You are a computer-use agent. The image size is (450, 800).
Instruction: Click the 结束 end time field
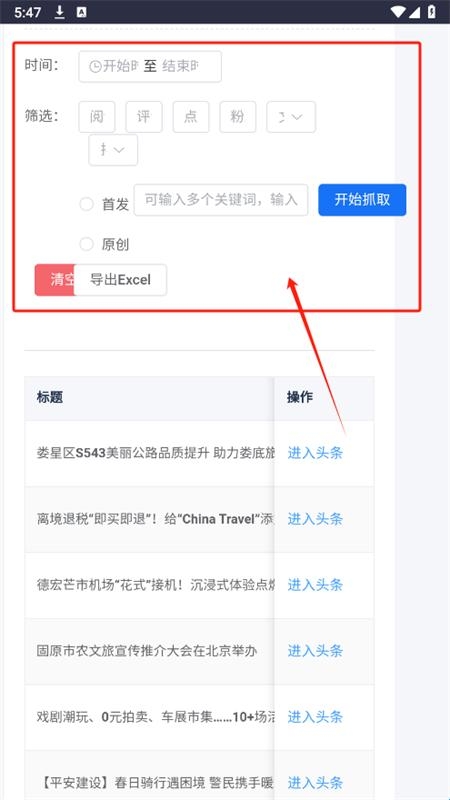click(x=181, y=66)
